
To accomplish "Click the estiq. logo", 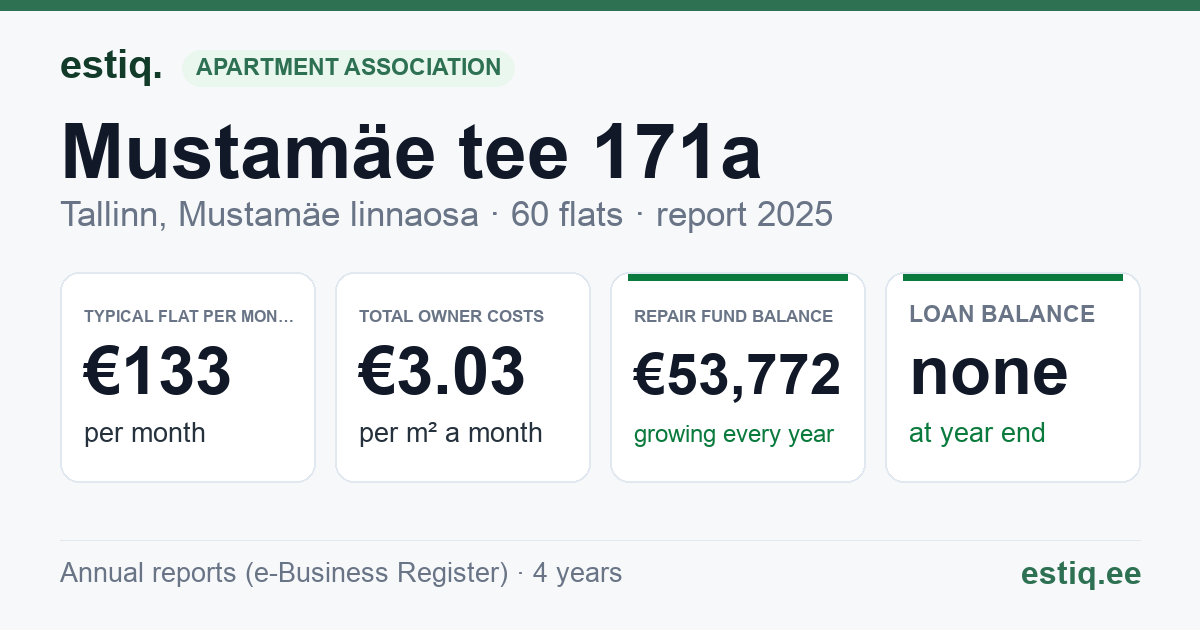I will (x=110, y=66).
